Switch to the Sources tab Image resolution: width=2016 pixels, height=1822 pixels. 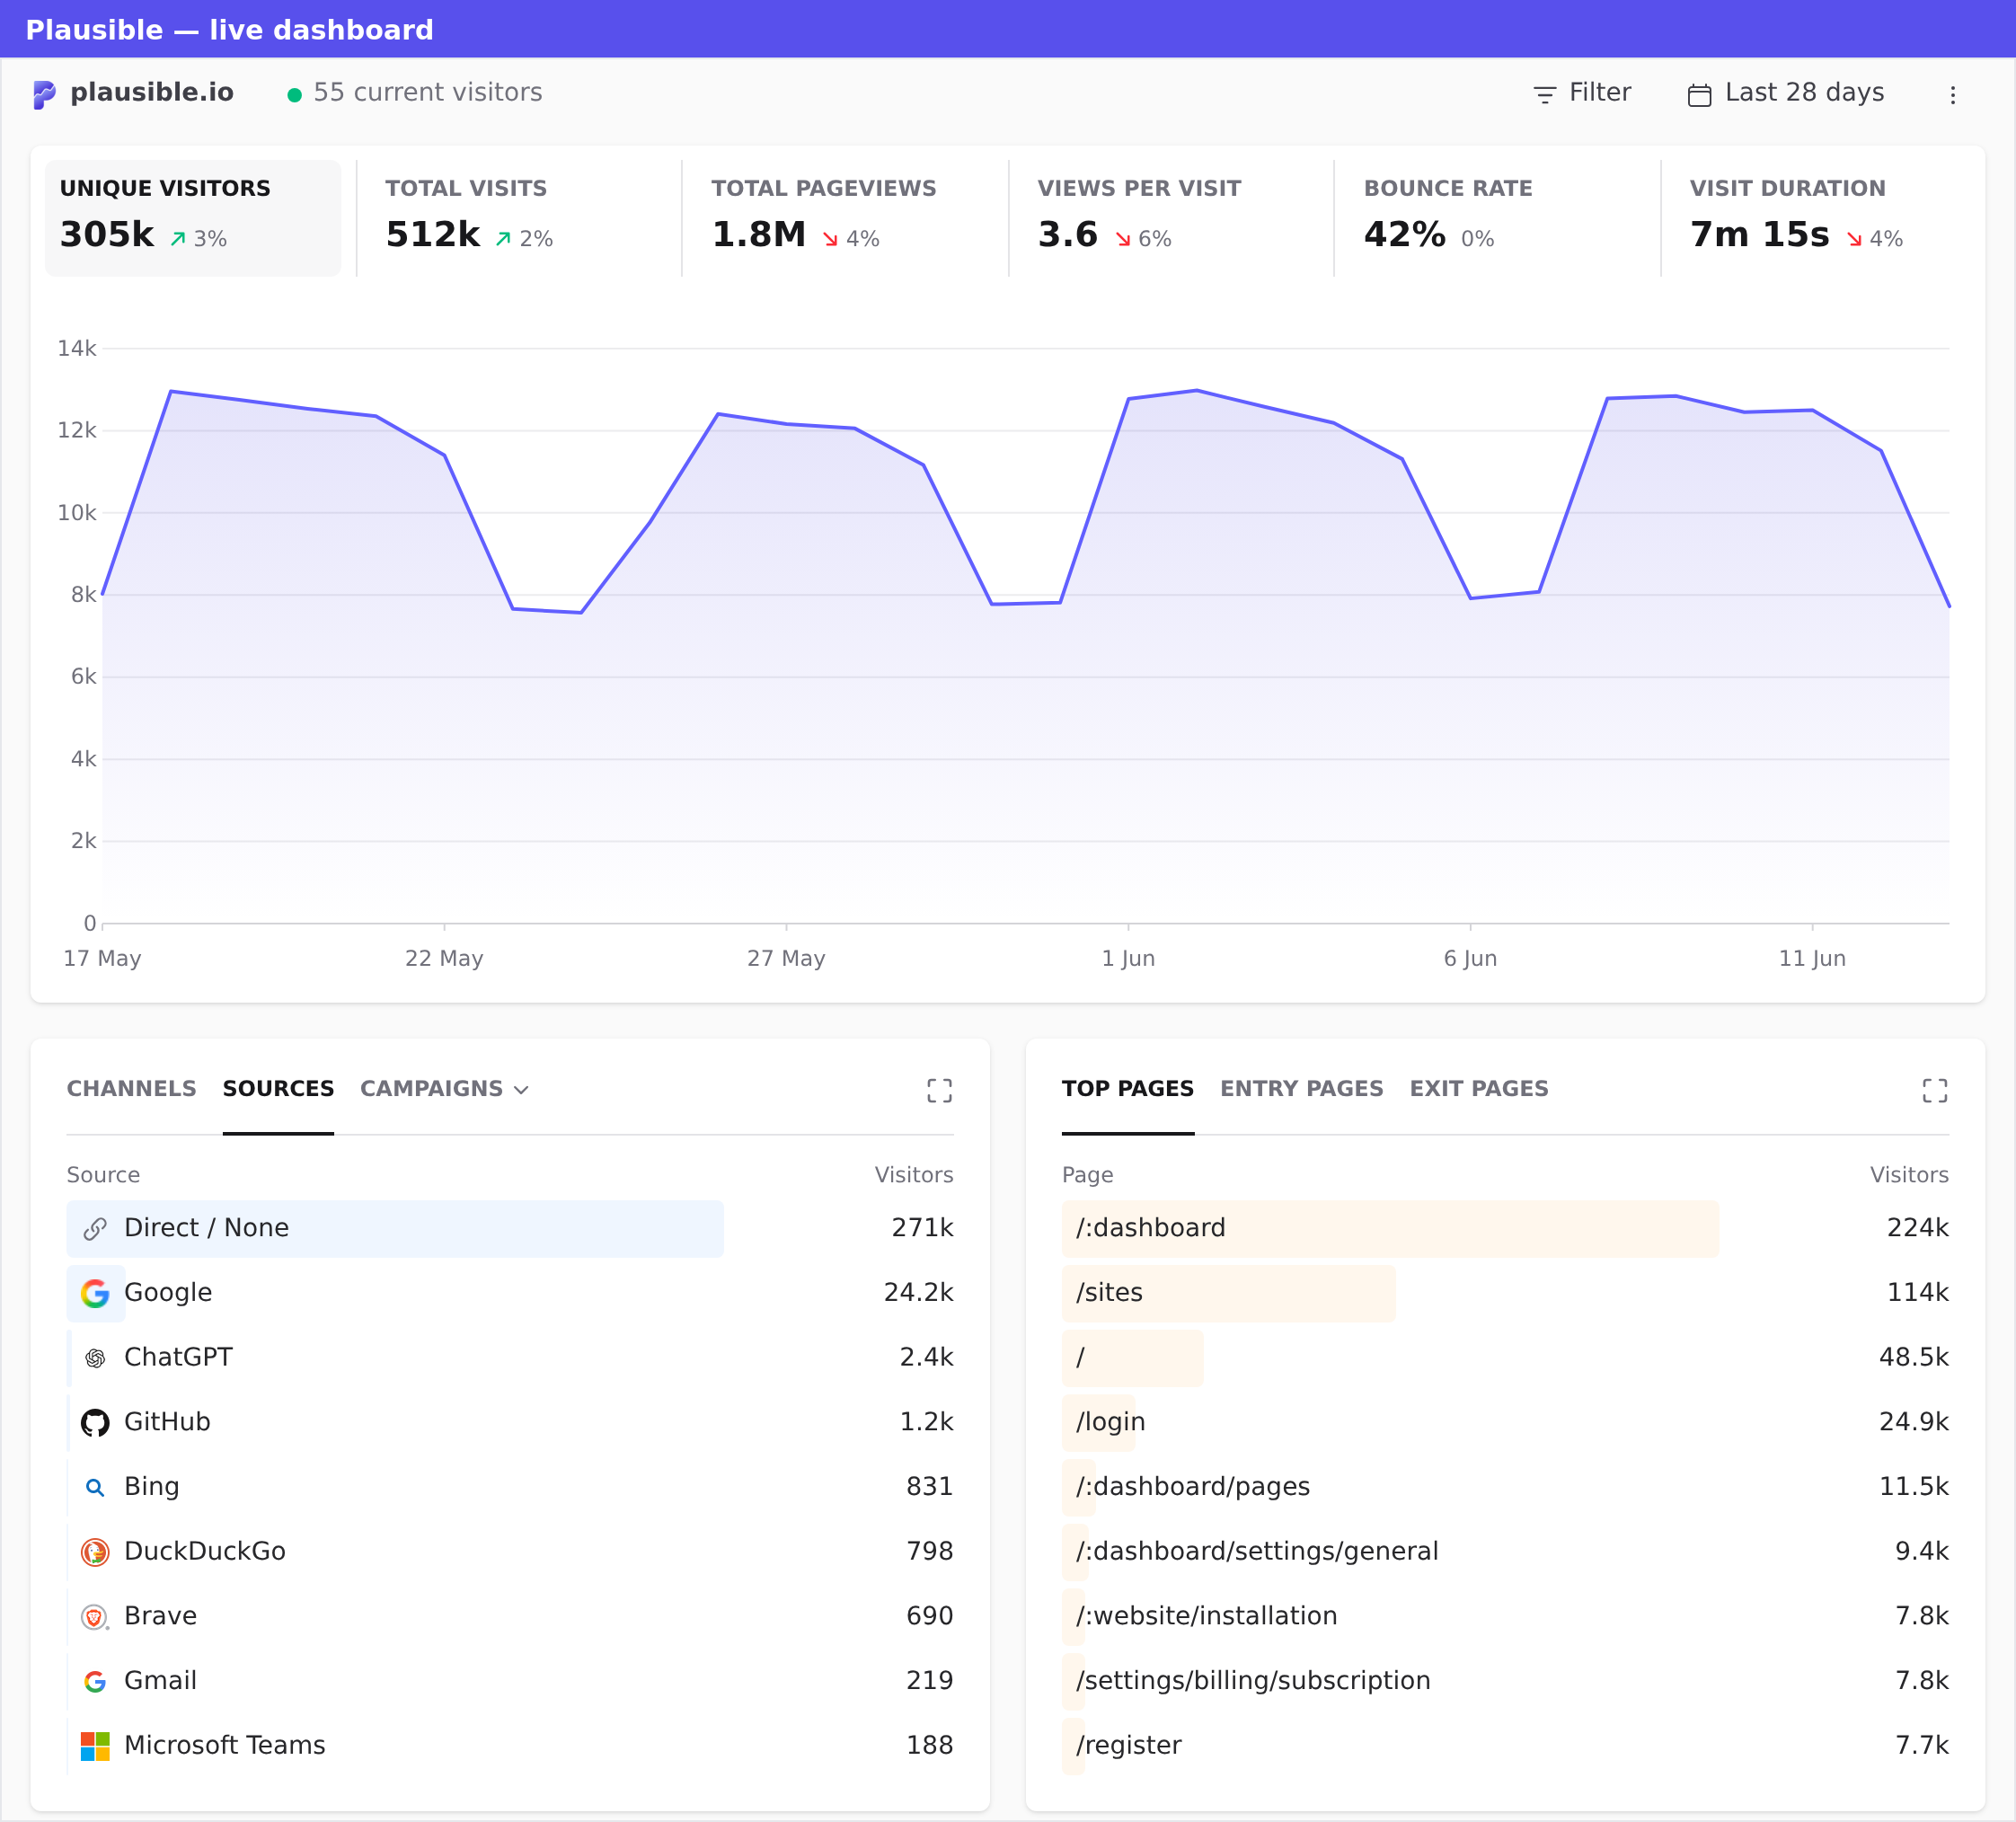point(278,1088)
